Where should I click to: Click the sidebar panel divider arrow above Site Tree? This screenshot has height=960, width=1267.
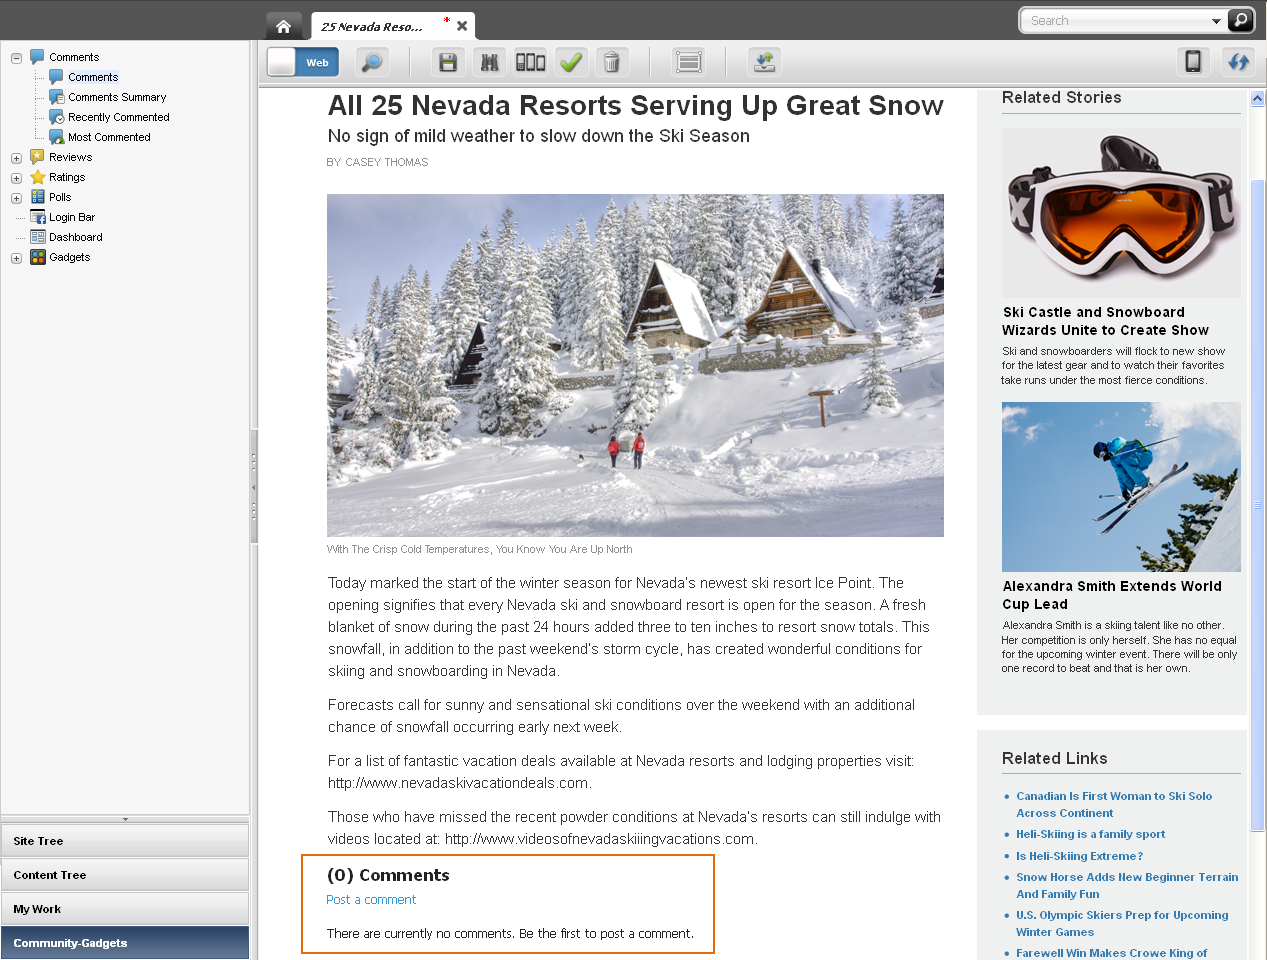pos(125,819)
